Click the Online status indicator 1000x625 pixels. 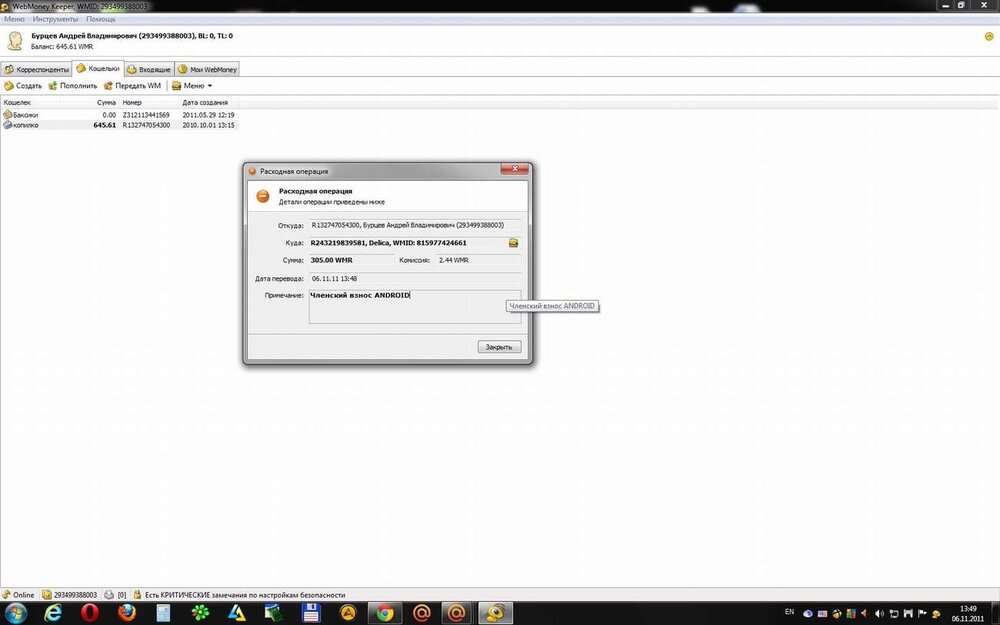(x=18, y=595)
